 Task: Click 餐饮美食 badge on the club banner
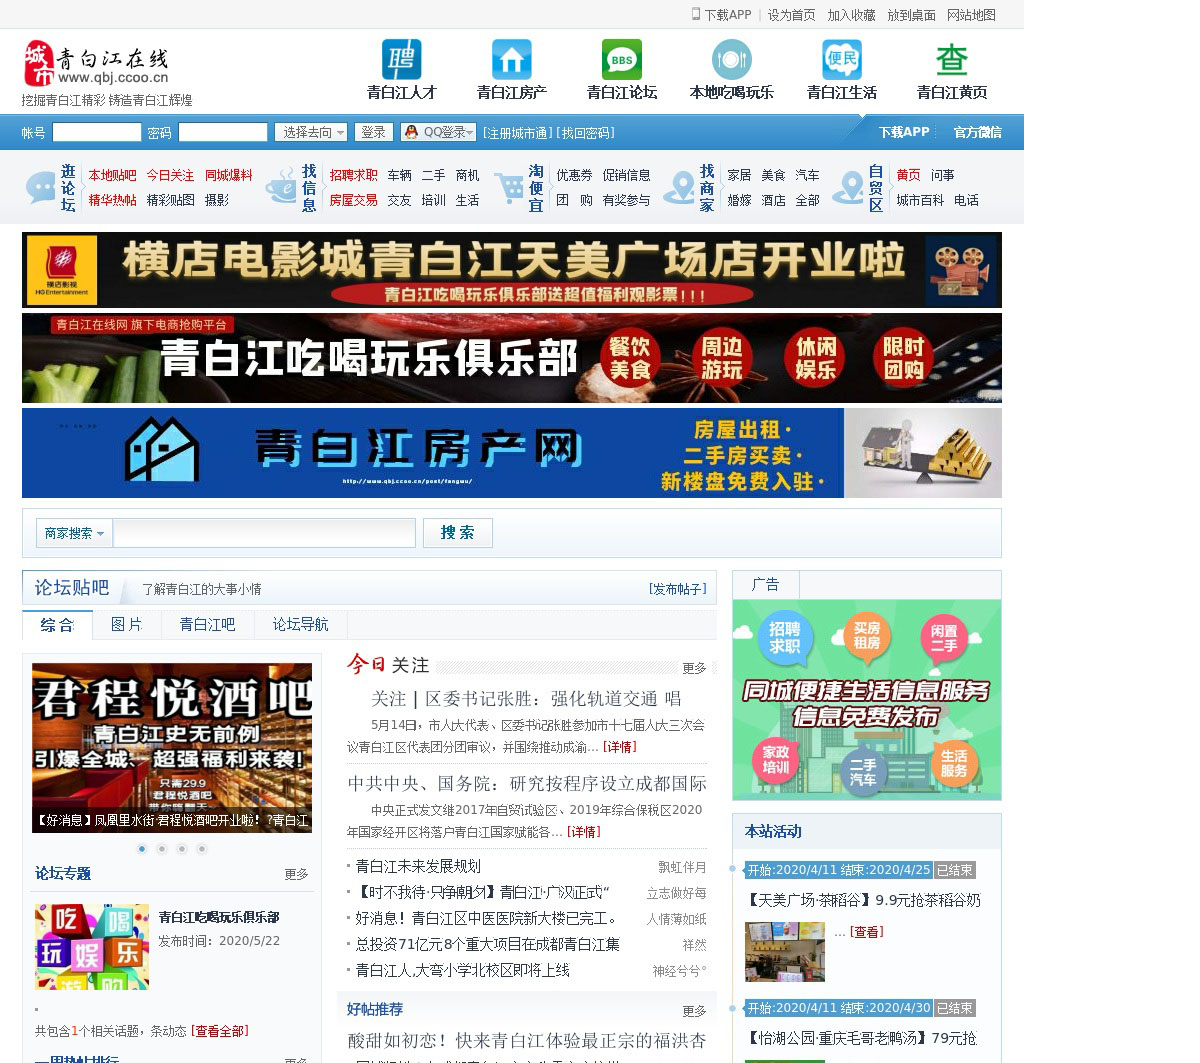pyautogui.click(x=630, y=358)
